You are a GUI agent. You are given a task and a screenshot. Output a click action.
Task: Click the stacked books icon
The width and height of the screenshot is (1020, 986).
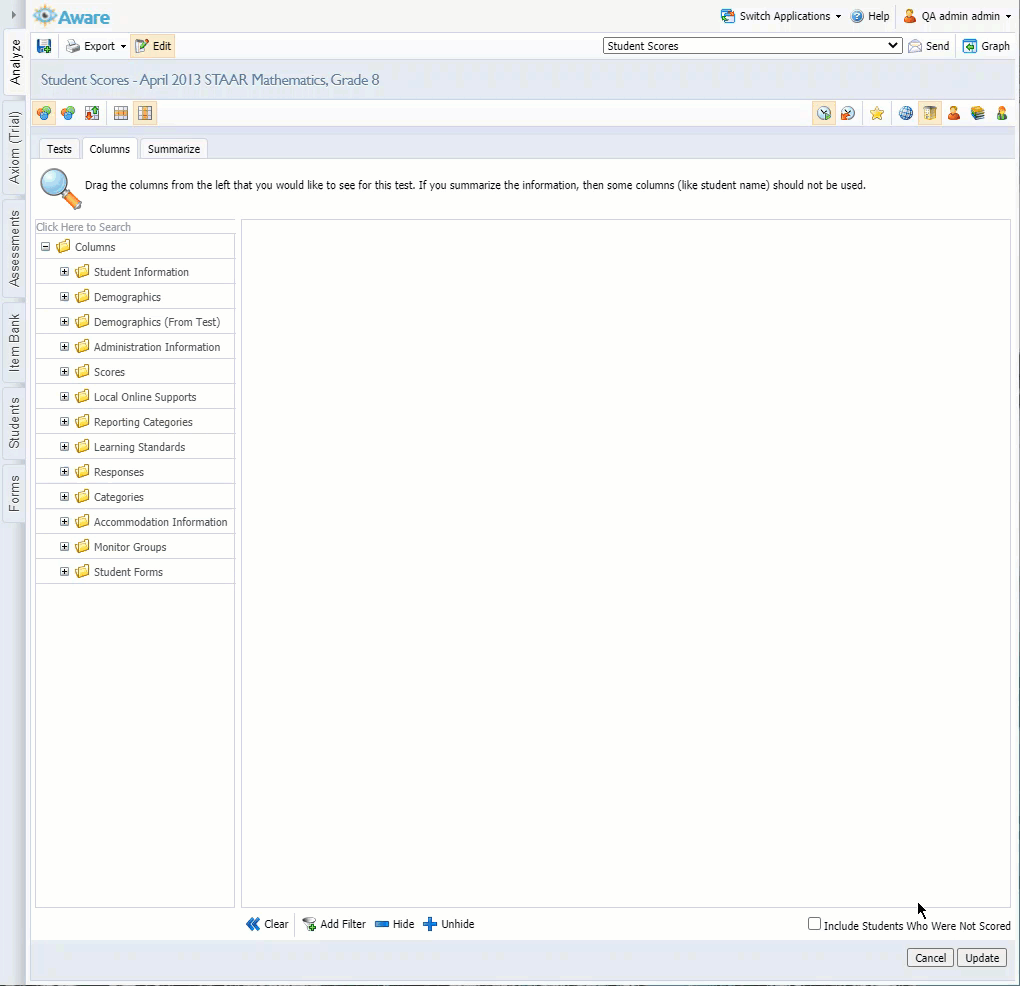click(x=978, y=113)
